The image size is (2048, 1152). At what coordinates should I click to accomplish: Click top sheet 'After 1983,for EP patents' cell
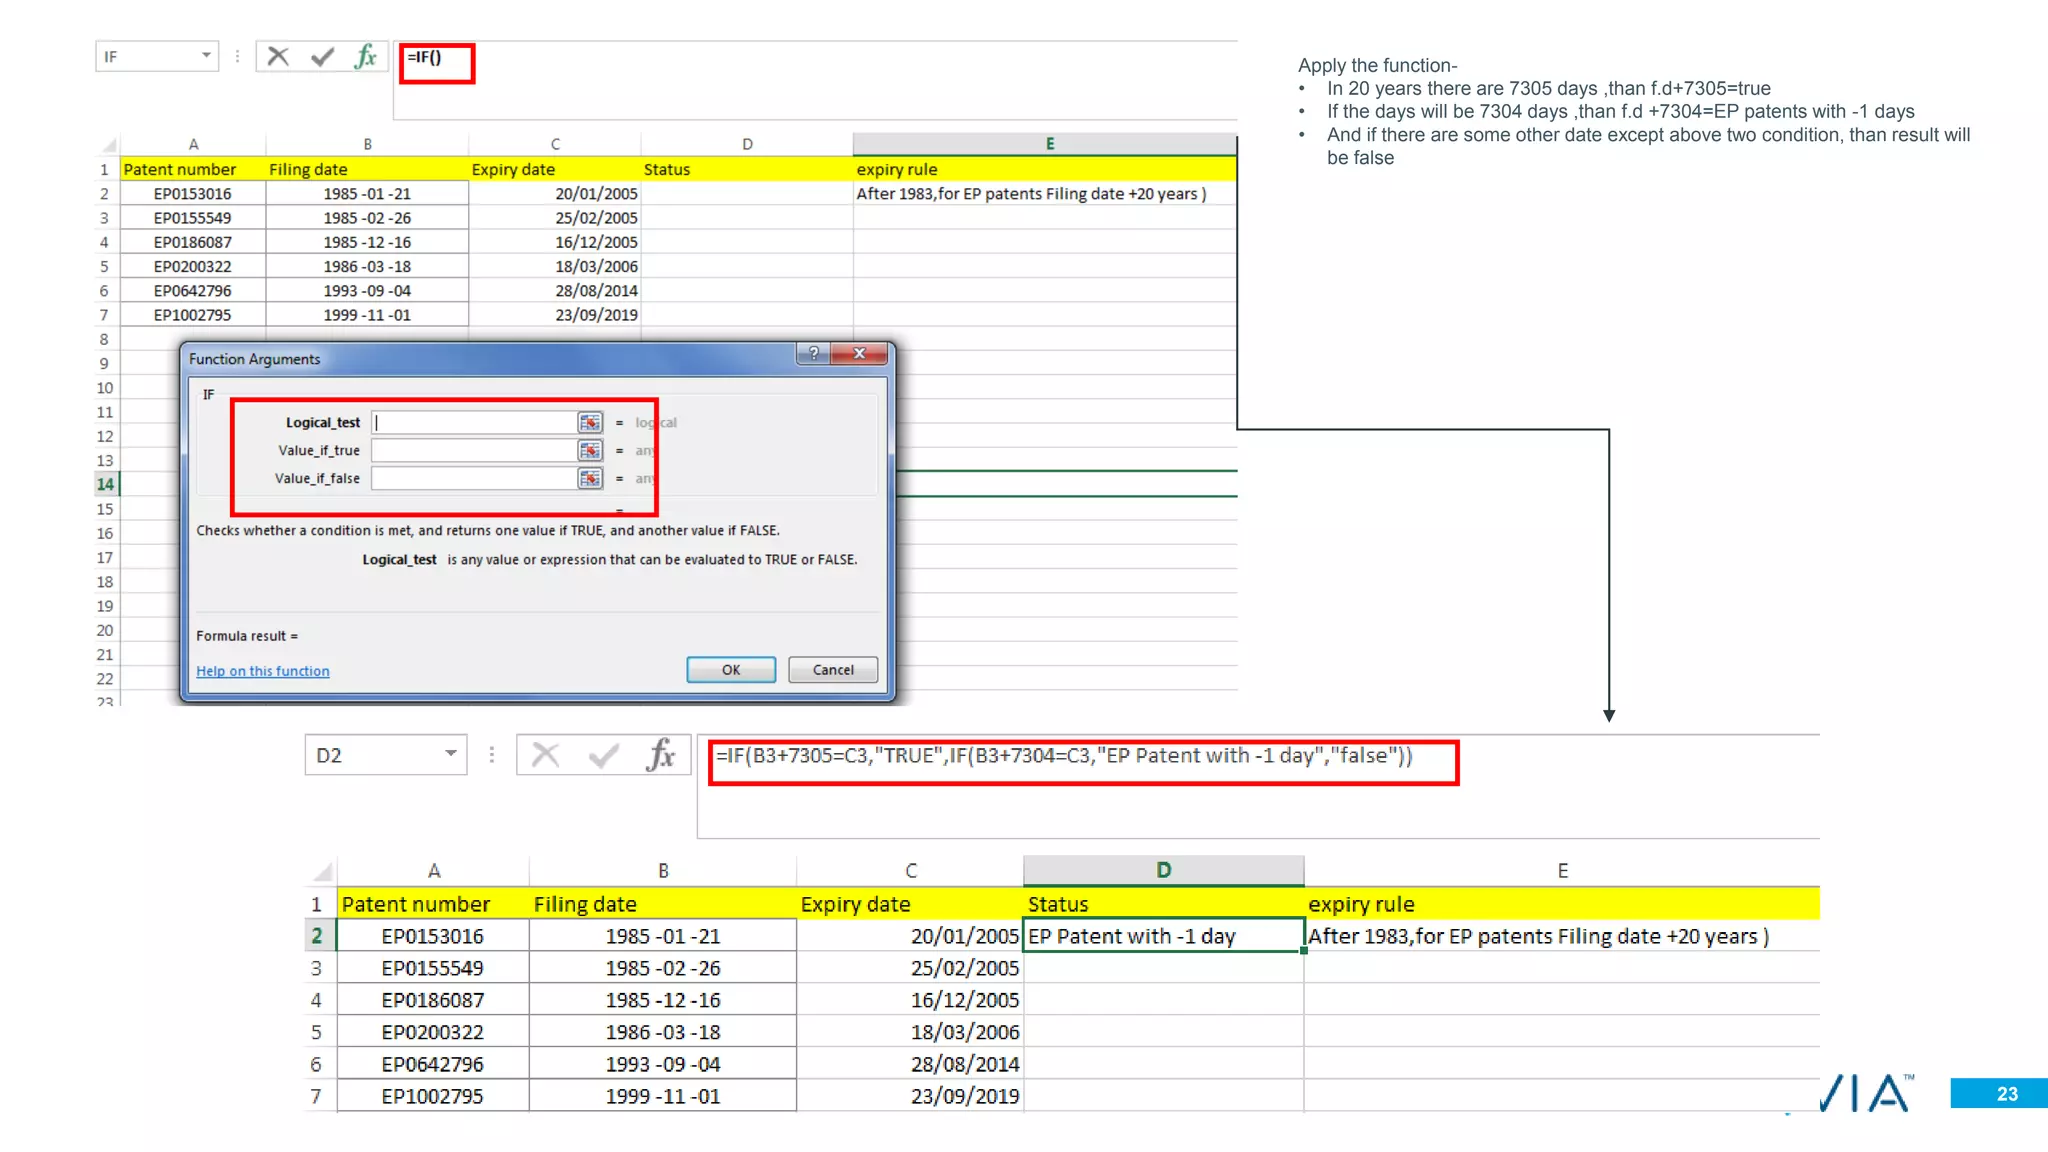coord(1045,194)
